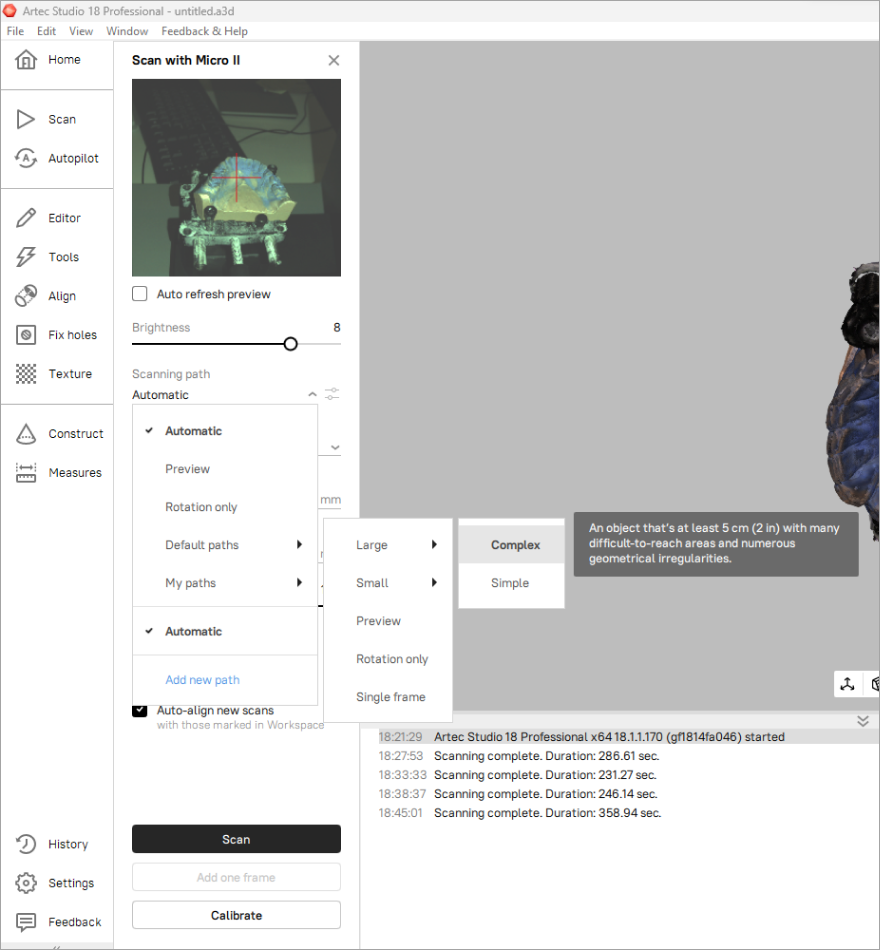Select Preview in Default paths submenu
The height and width of the screenshot is (950, 880).
click(388, 621)
